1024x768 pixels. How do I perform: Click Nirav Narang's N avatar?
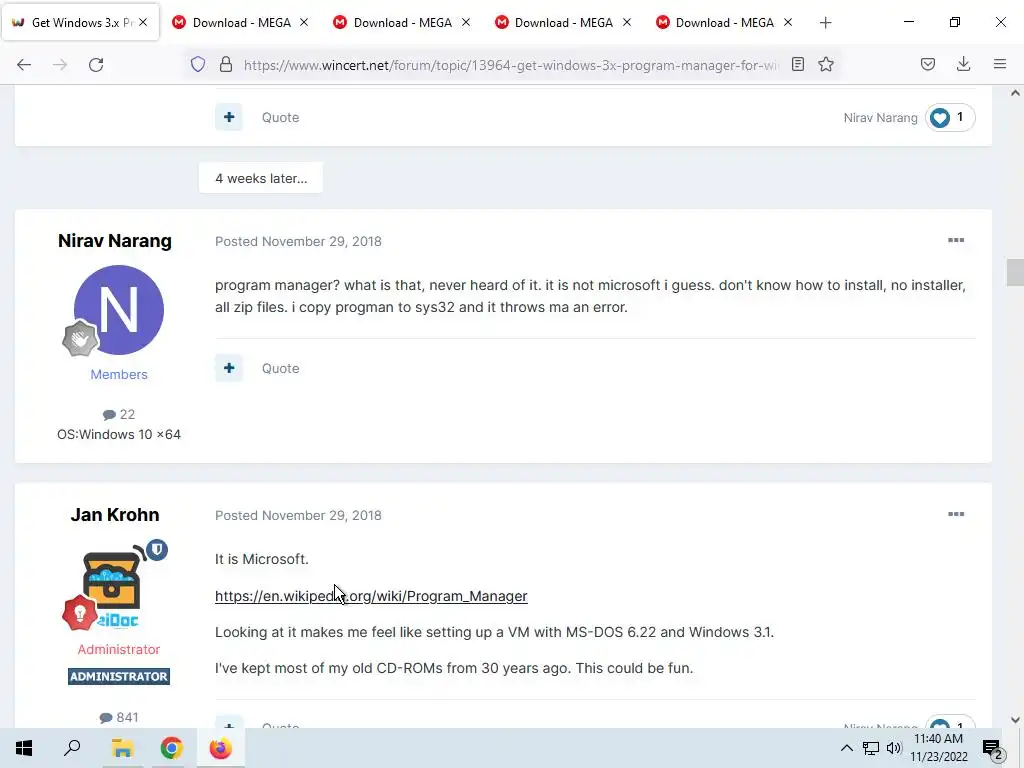pos(119,310)
